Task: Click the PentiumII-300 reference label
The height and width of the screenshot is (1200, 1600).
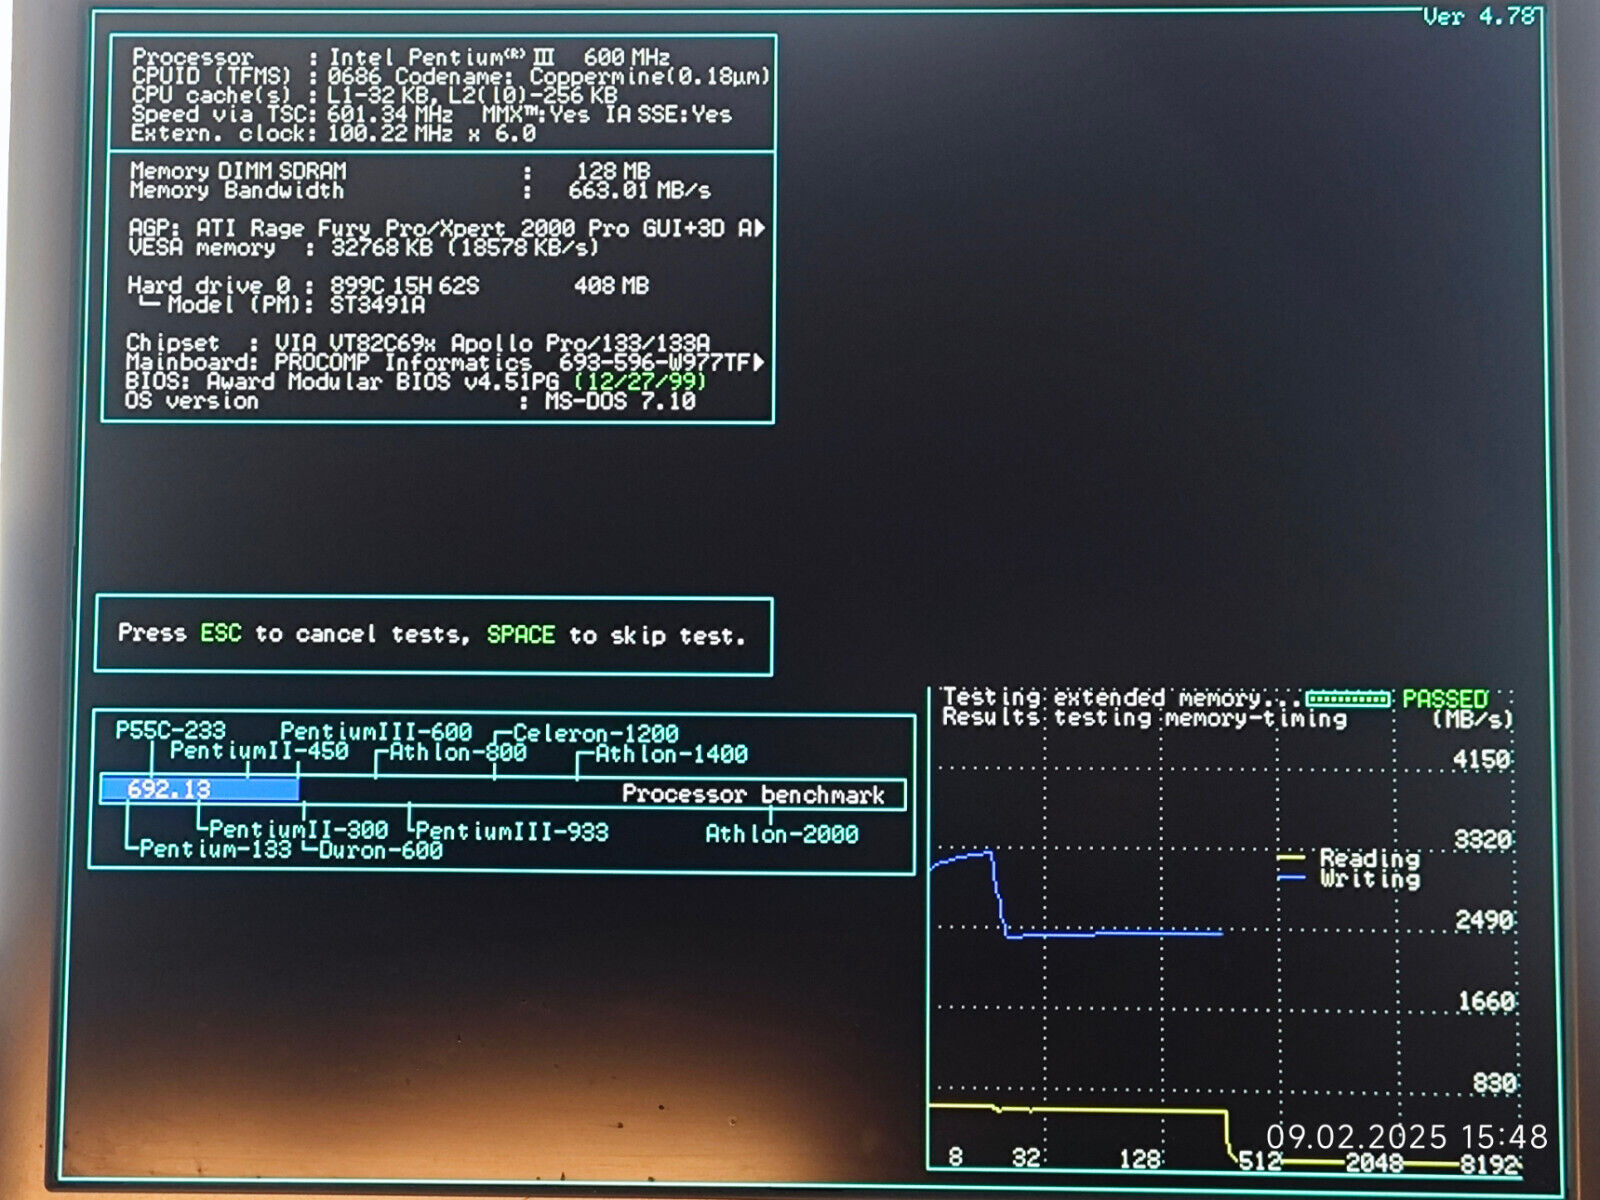Action: coord(298,829)
